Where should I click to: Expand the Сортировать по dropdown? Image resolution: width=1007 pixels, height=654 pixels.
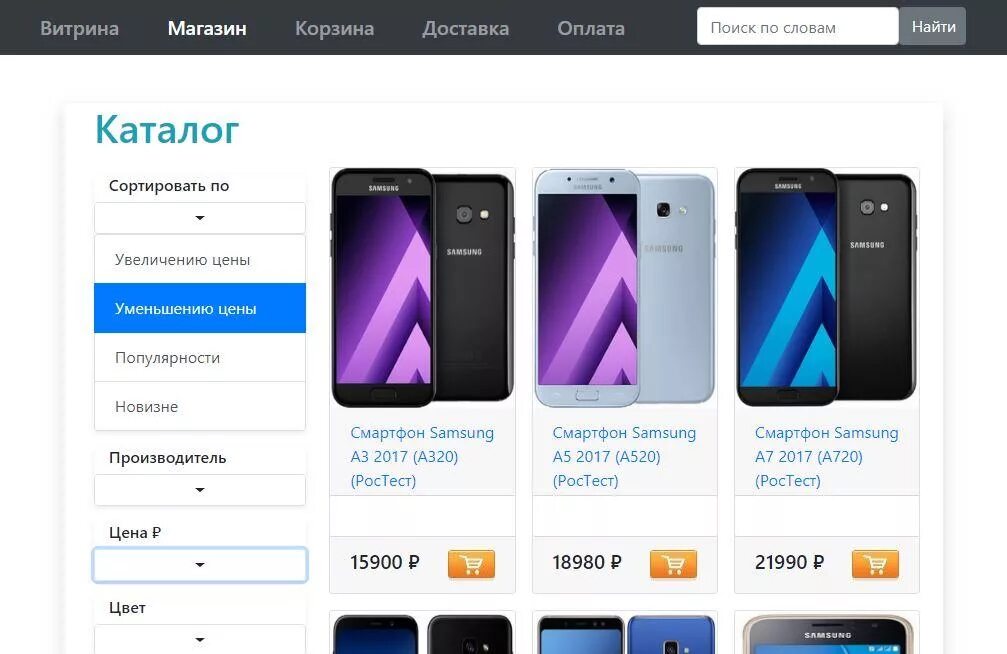coord(200,218)
